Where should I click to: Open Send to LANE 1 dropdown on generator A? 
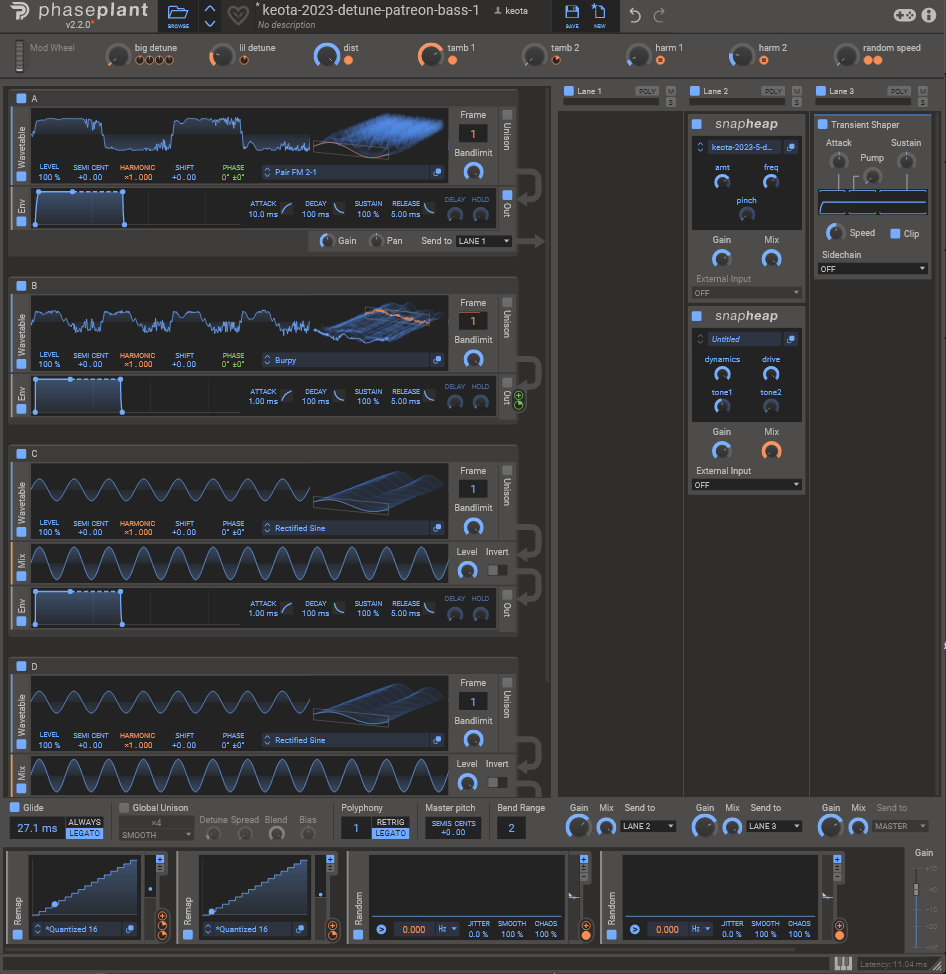click(x=484, y=241)
